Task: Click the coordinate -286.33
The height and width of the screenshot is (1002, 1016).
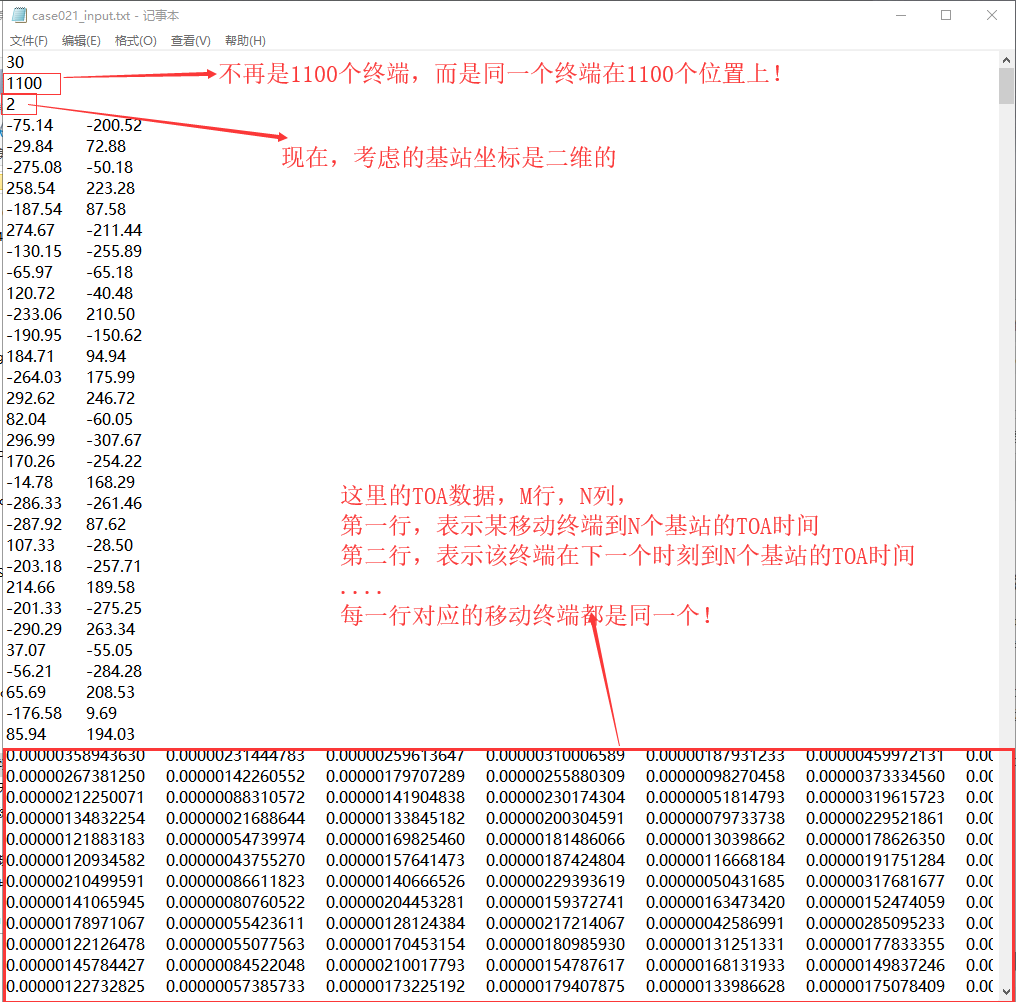Action: (34, 504)
